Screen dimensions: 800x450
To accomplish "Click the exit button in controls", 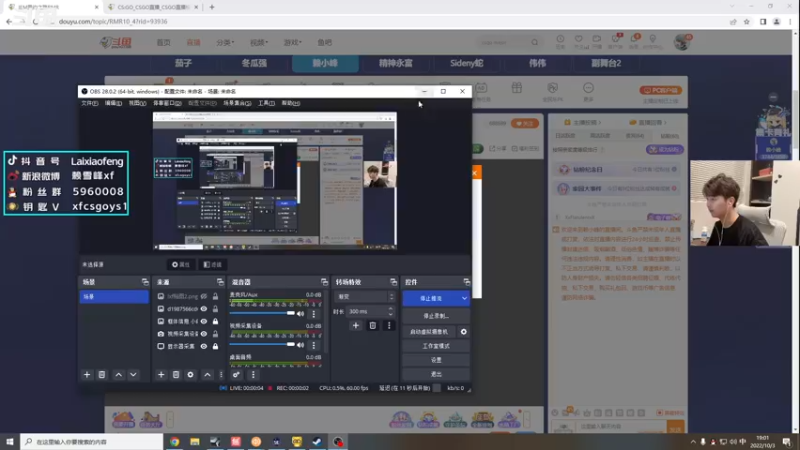I will 436,374.
